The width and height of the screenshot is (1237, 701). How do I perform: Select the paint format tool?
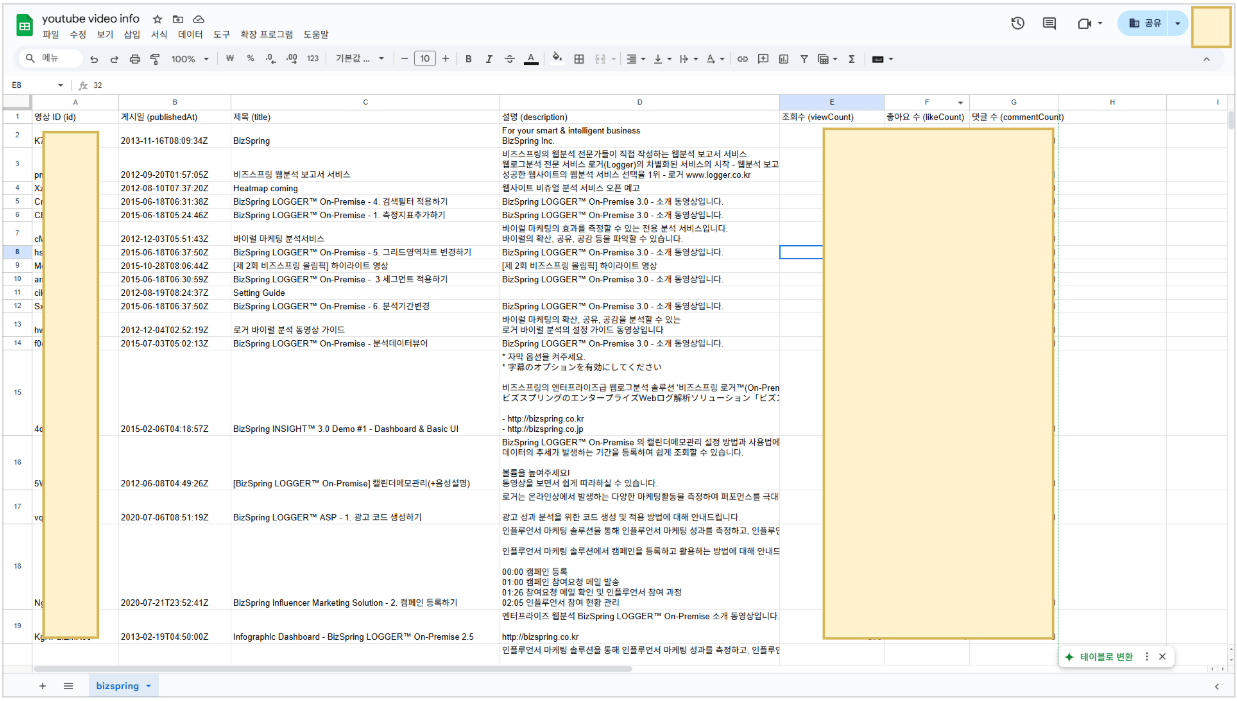point(155,59)
